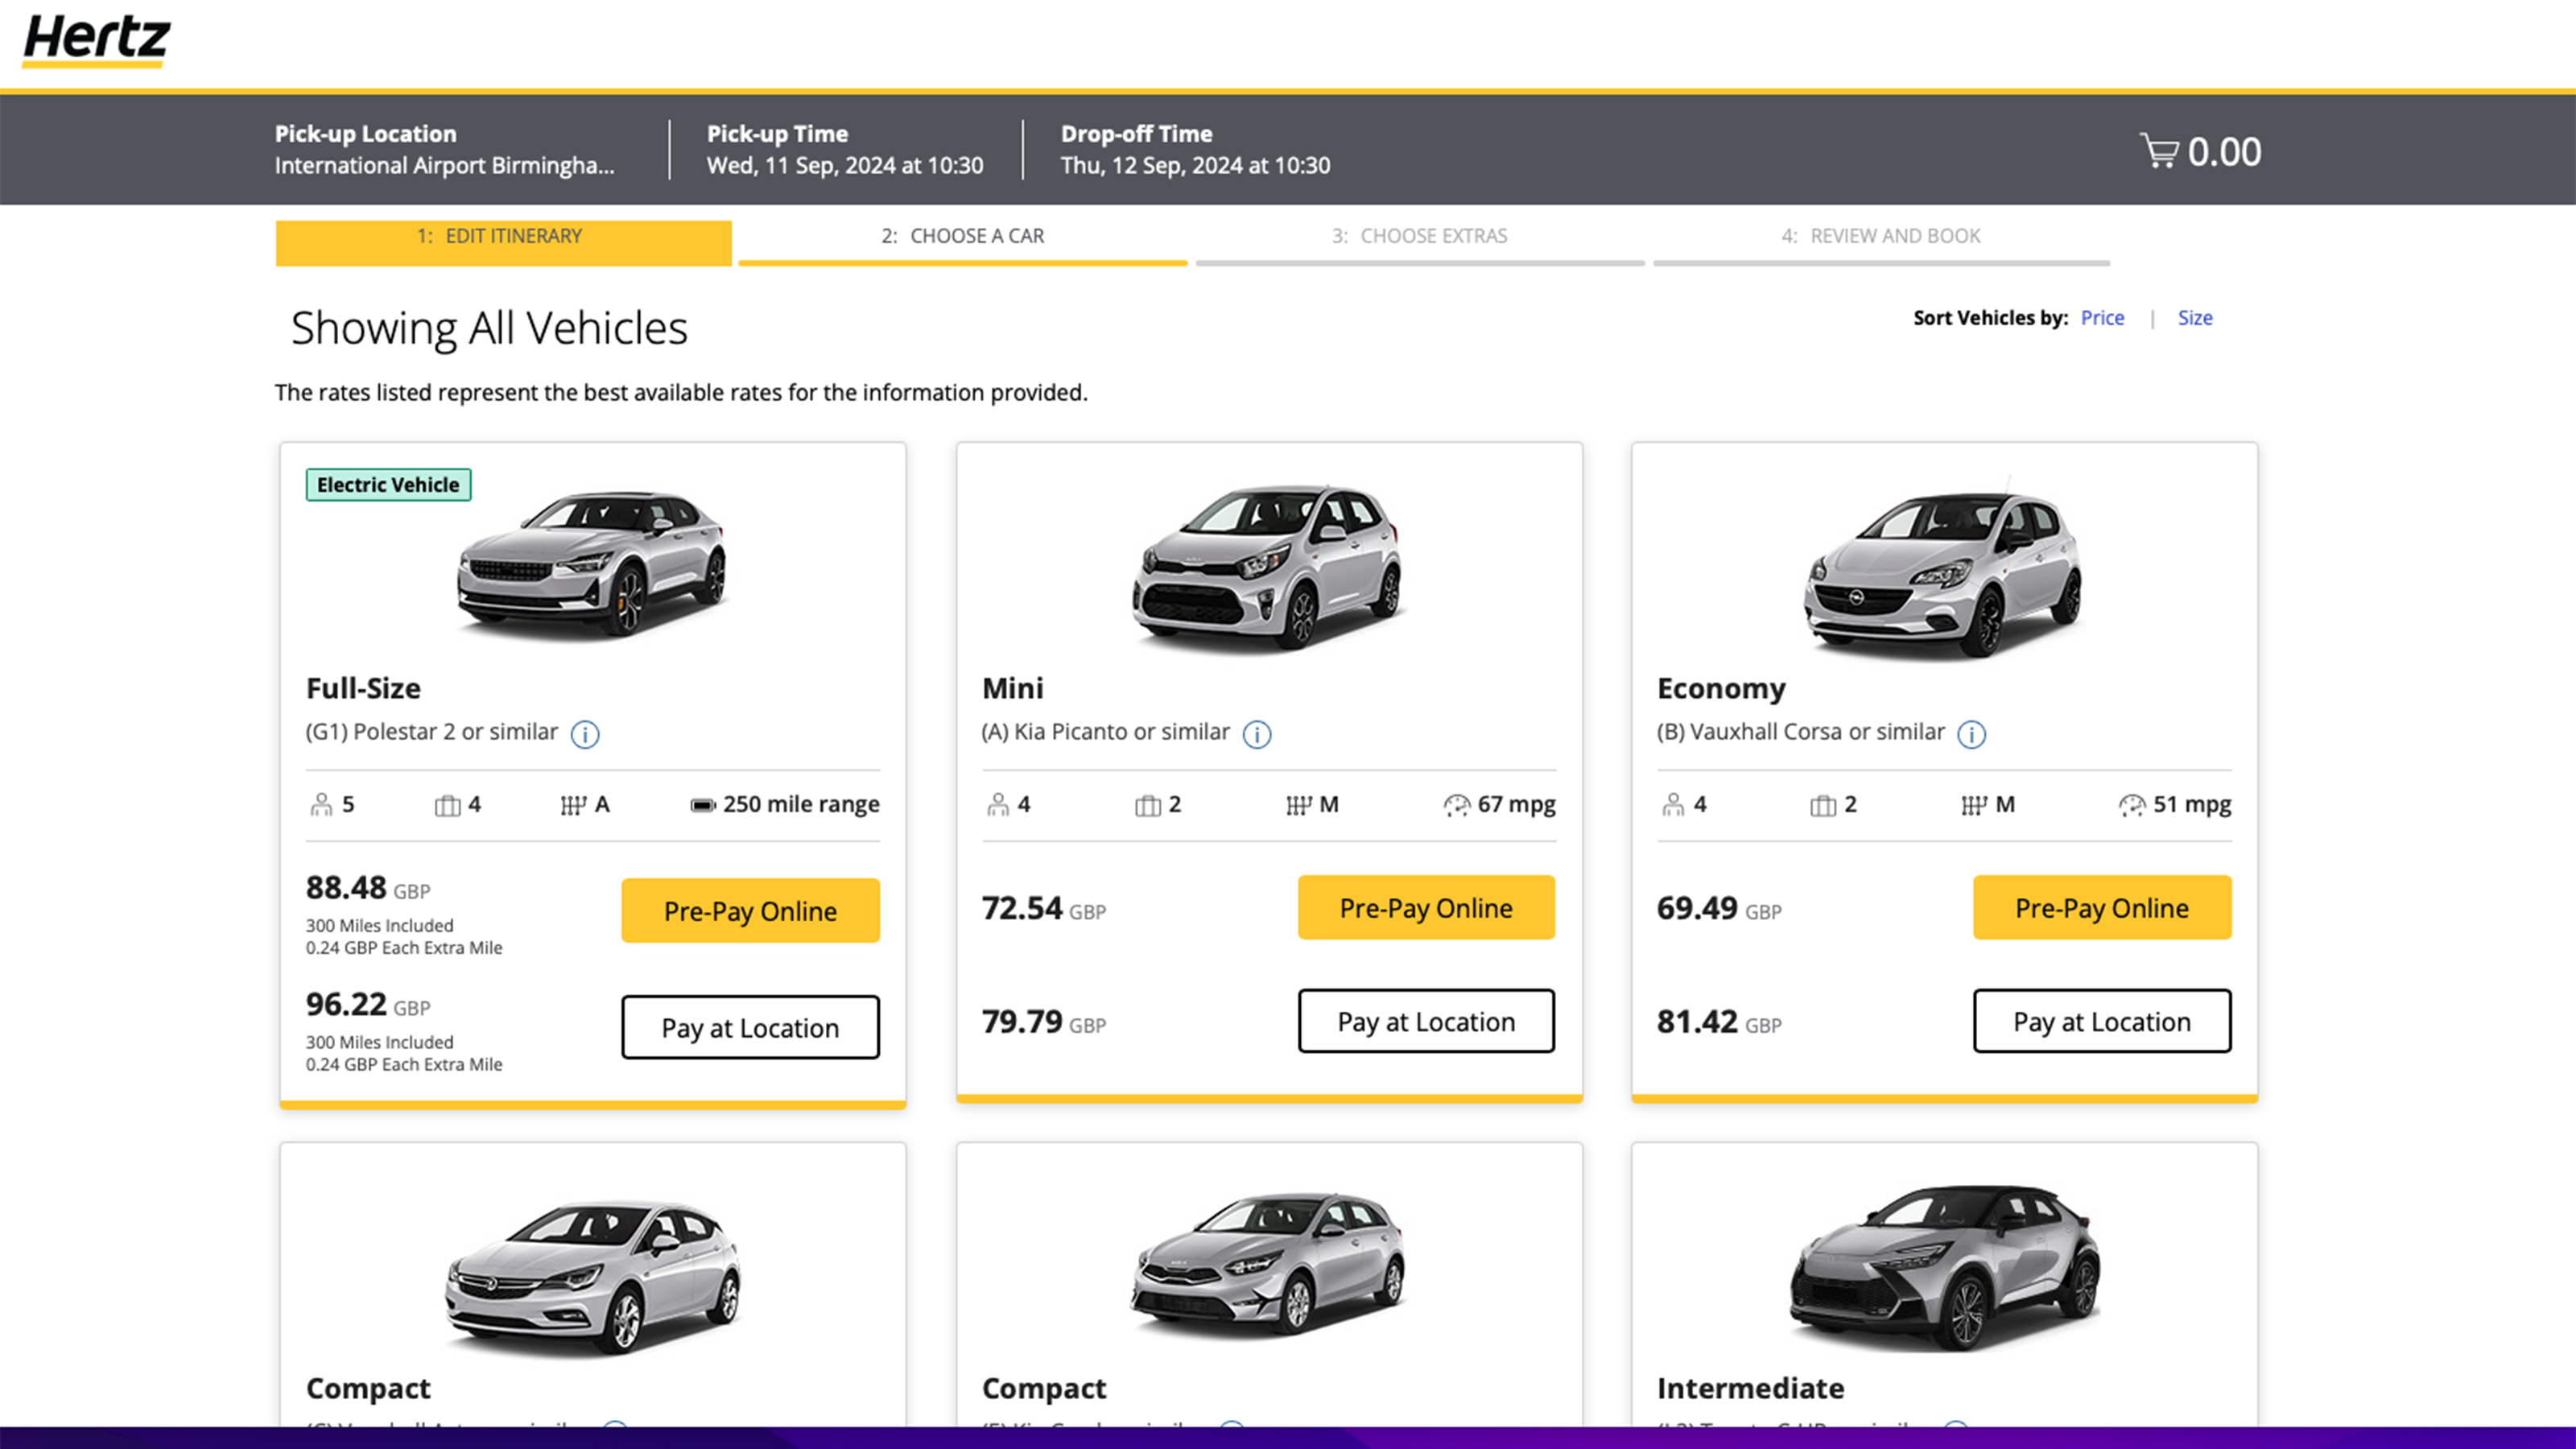Click passenger icon on Mini card
This screenshot has height=1449, width=2576.
coord(998,805)
